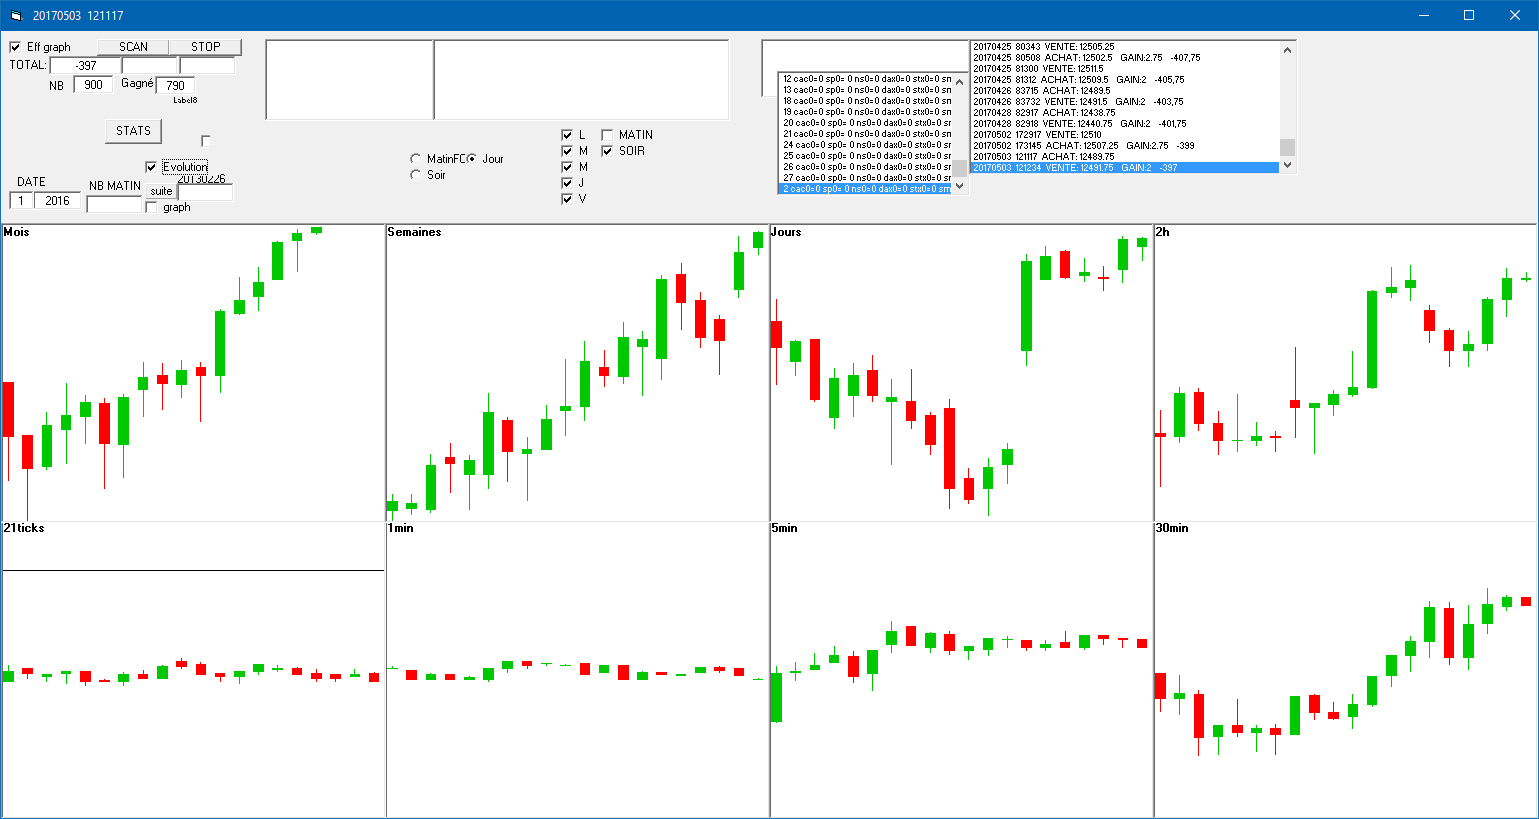This screenshot has width=1539, height=819.
Task: Select the Soir radio button
Action: click(416, 175)
